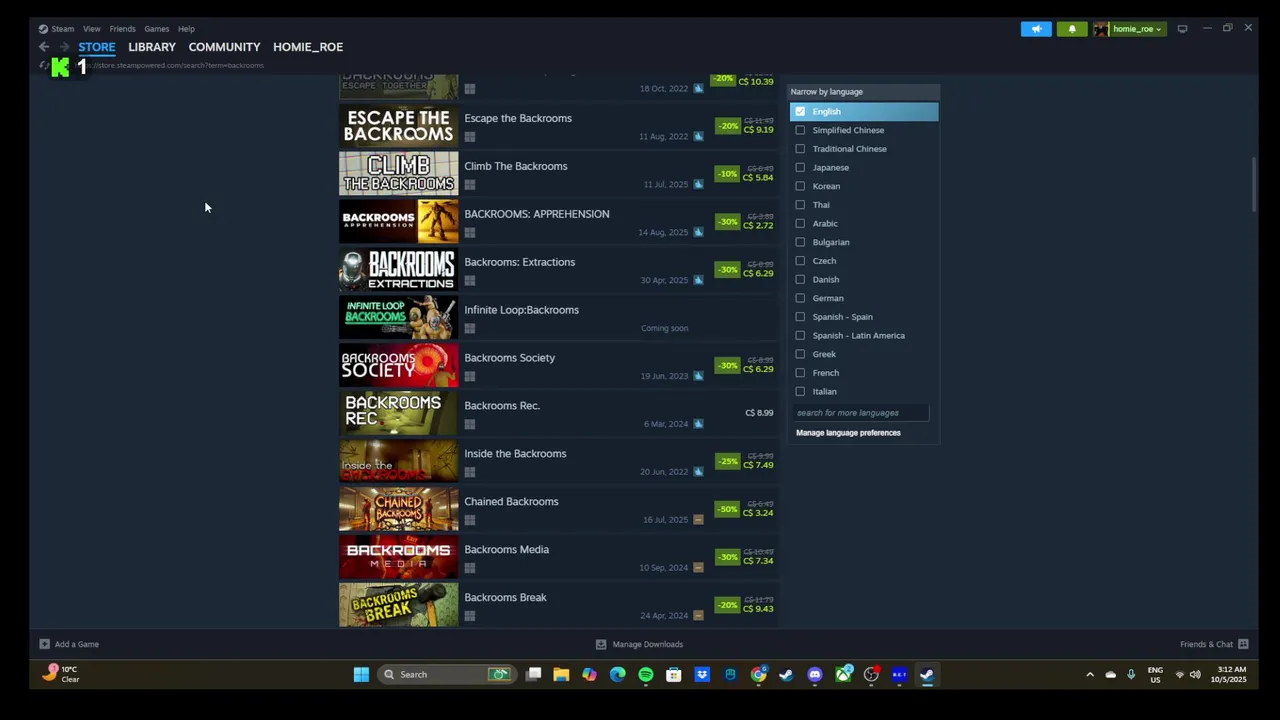The image size is (1280, 720).
Task: Check the Greek language filter
Action: [x=800, y=354]
